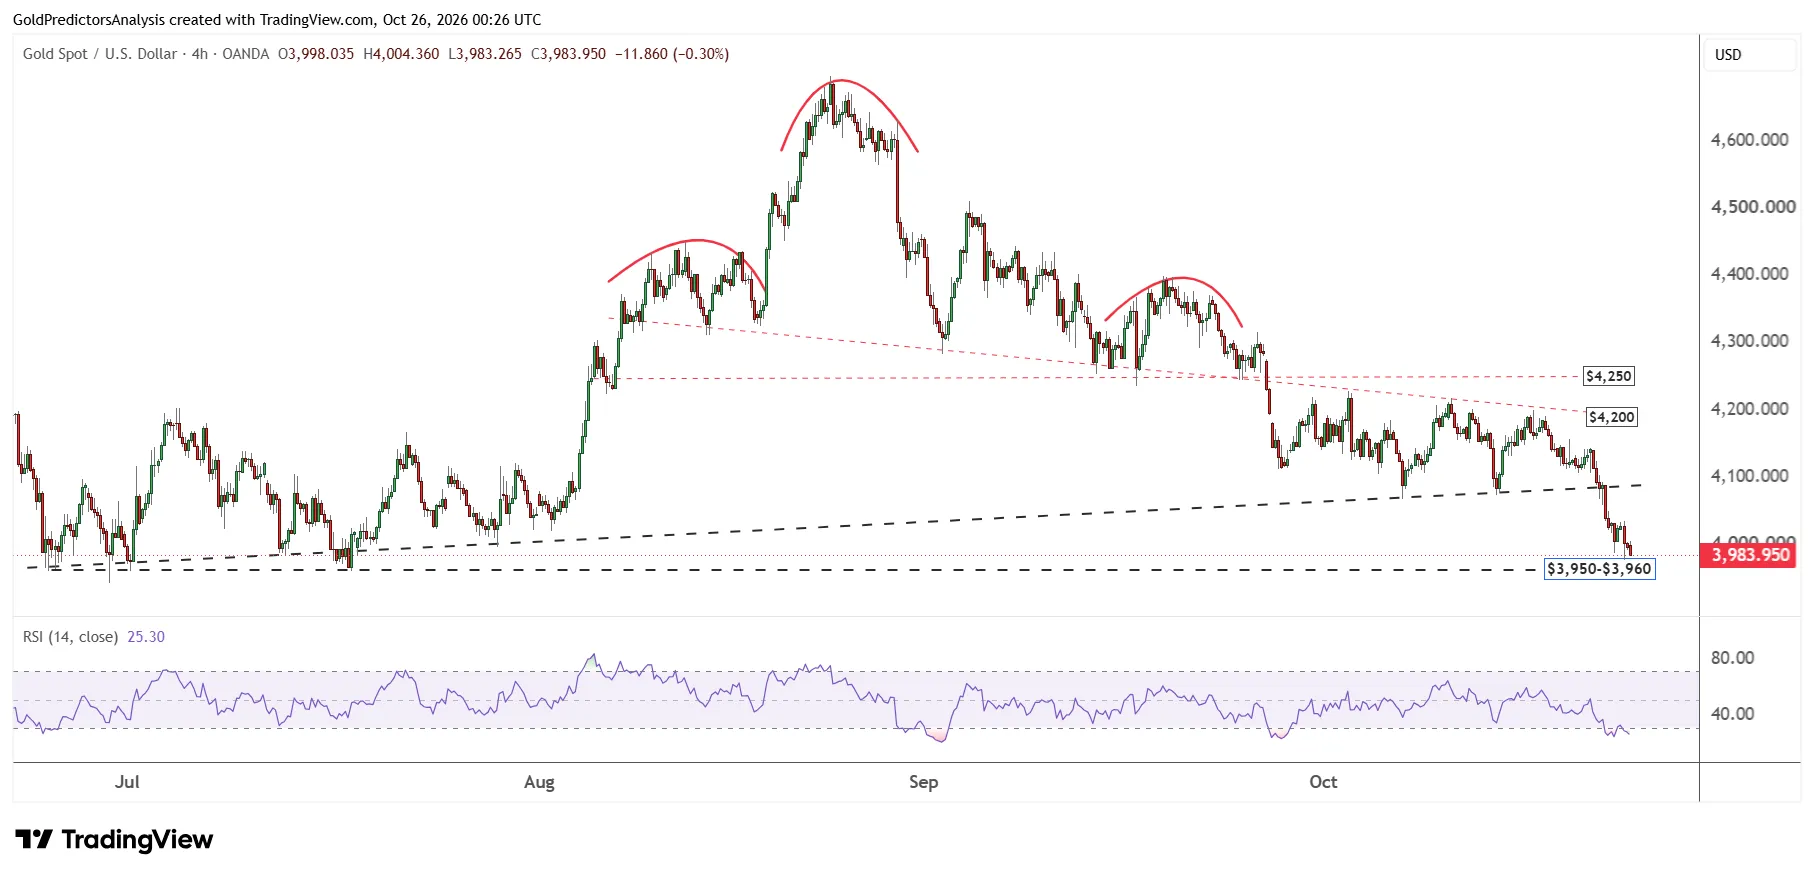Click the RSI 80.00 scale label
1814x877 pixels.
1732,658
